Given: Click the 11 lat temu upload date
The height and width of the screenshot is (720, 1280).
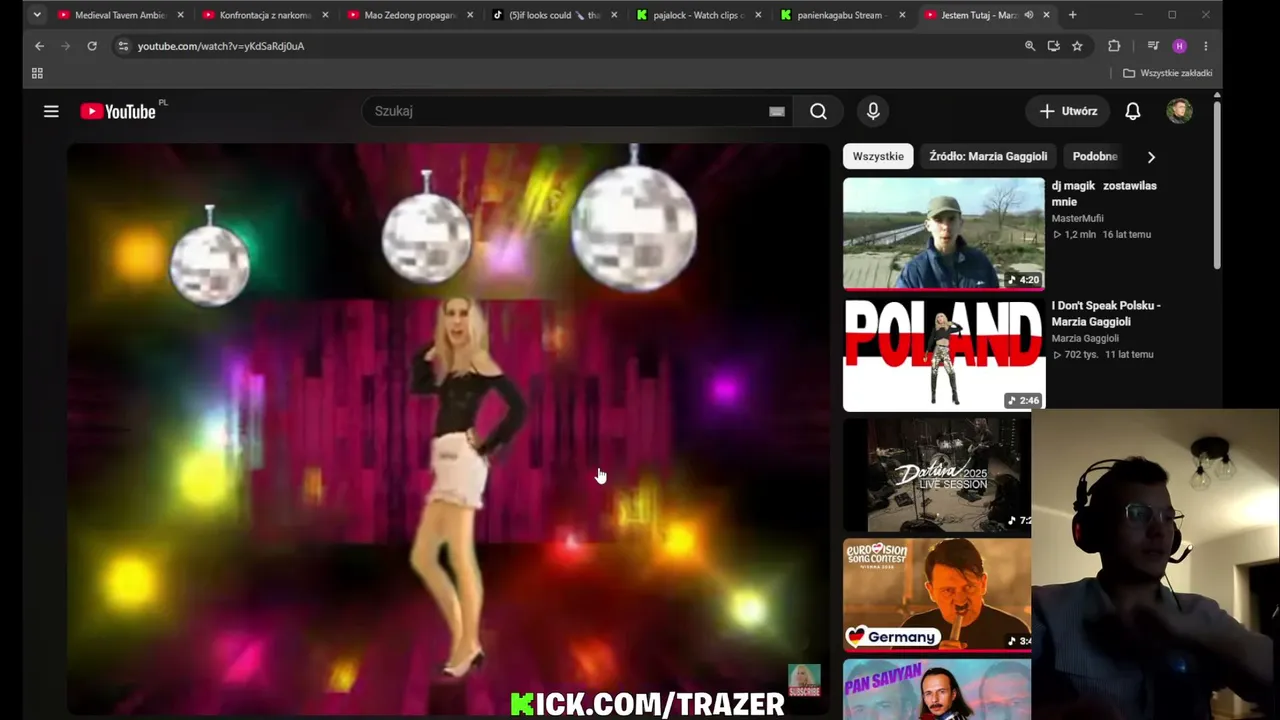Looking at the screenshot, I should pos(1128,354).
